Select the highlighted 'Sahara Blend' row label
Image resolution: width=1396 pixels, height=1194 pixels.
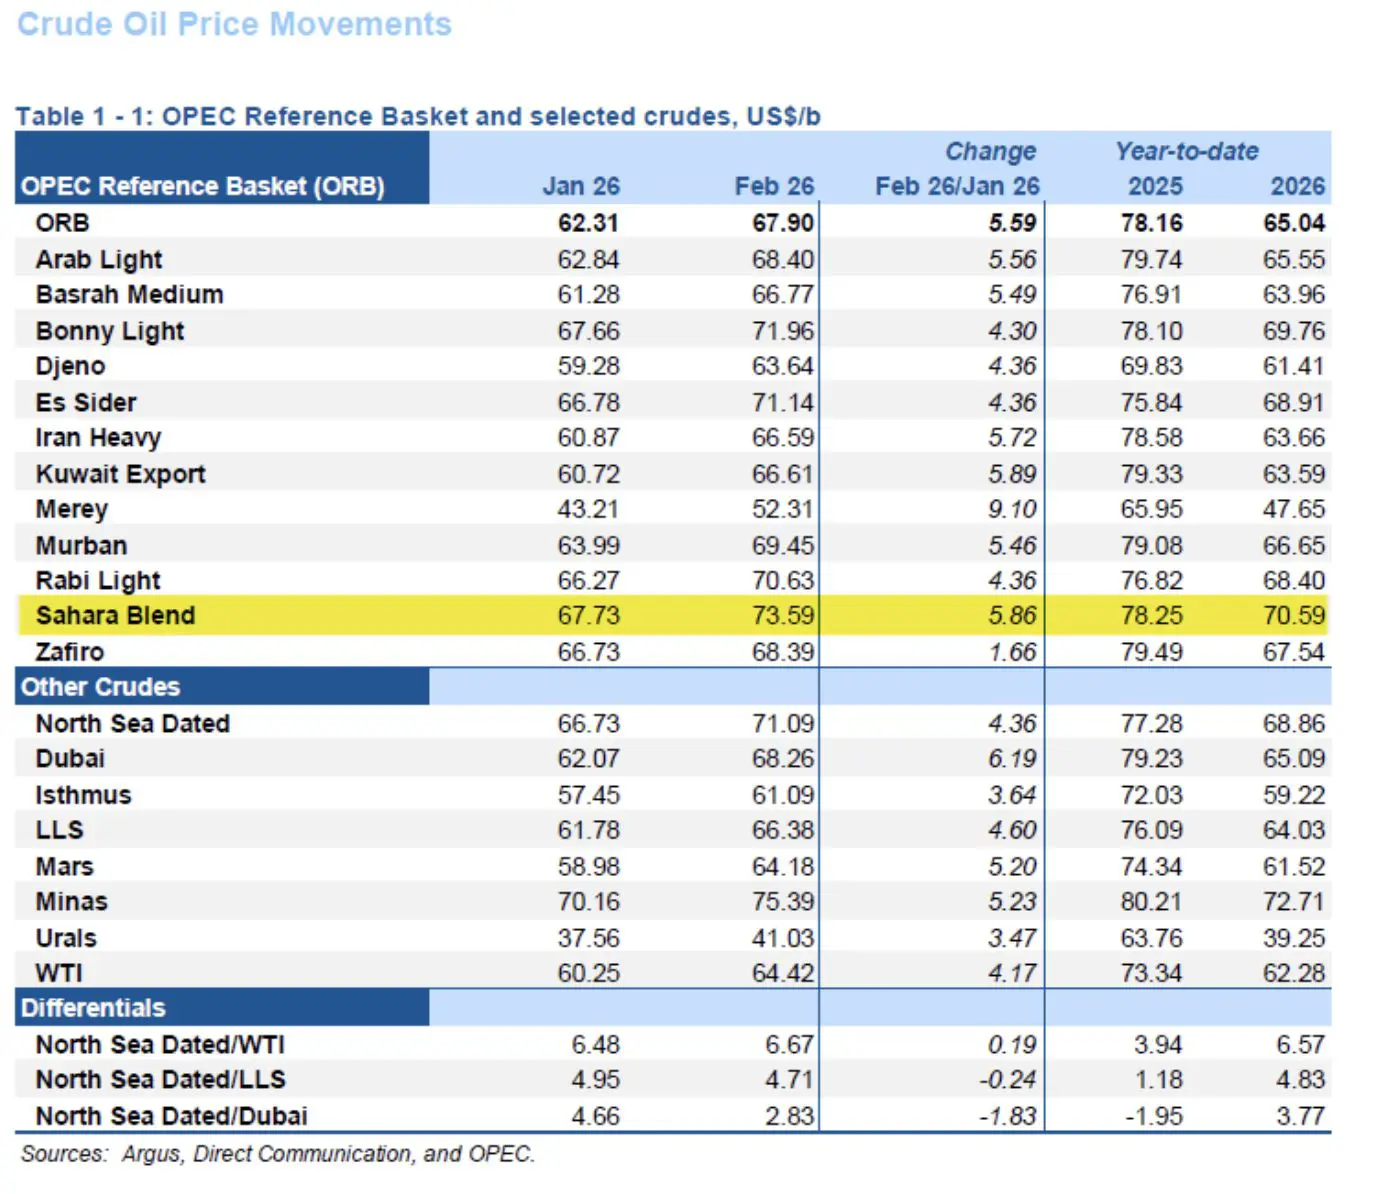[115, 615]
